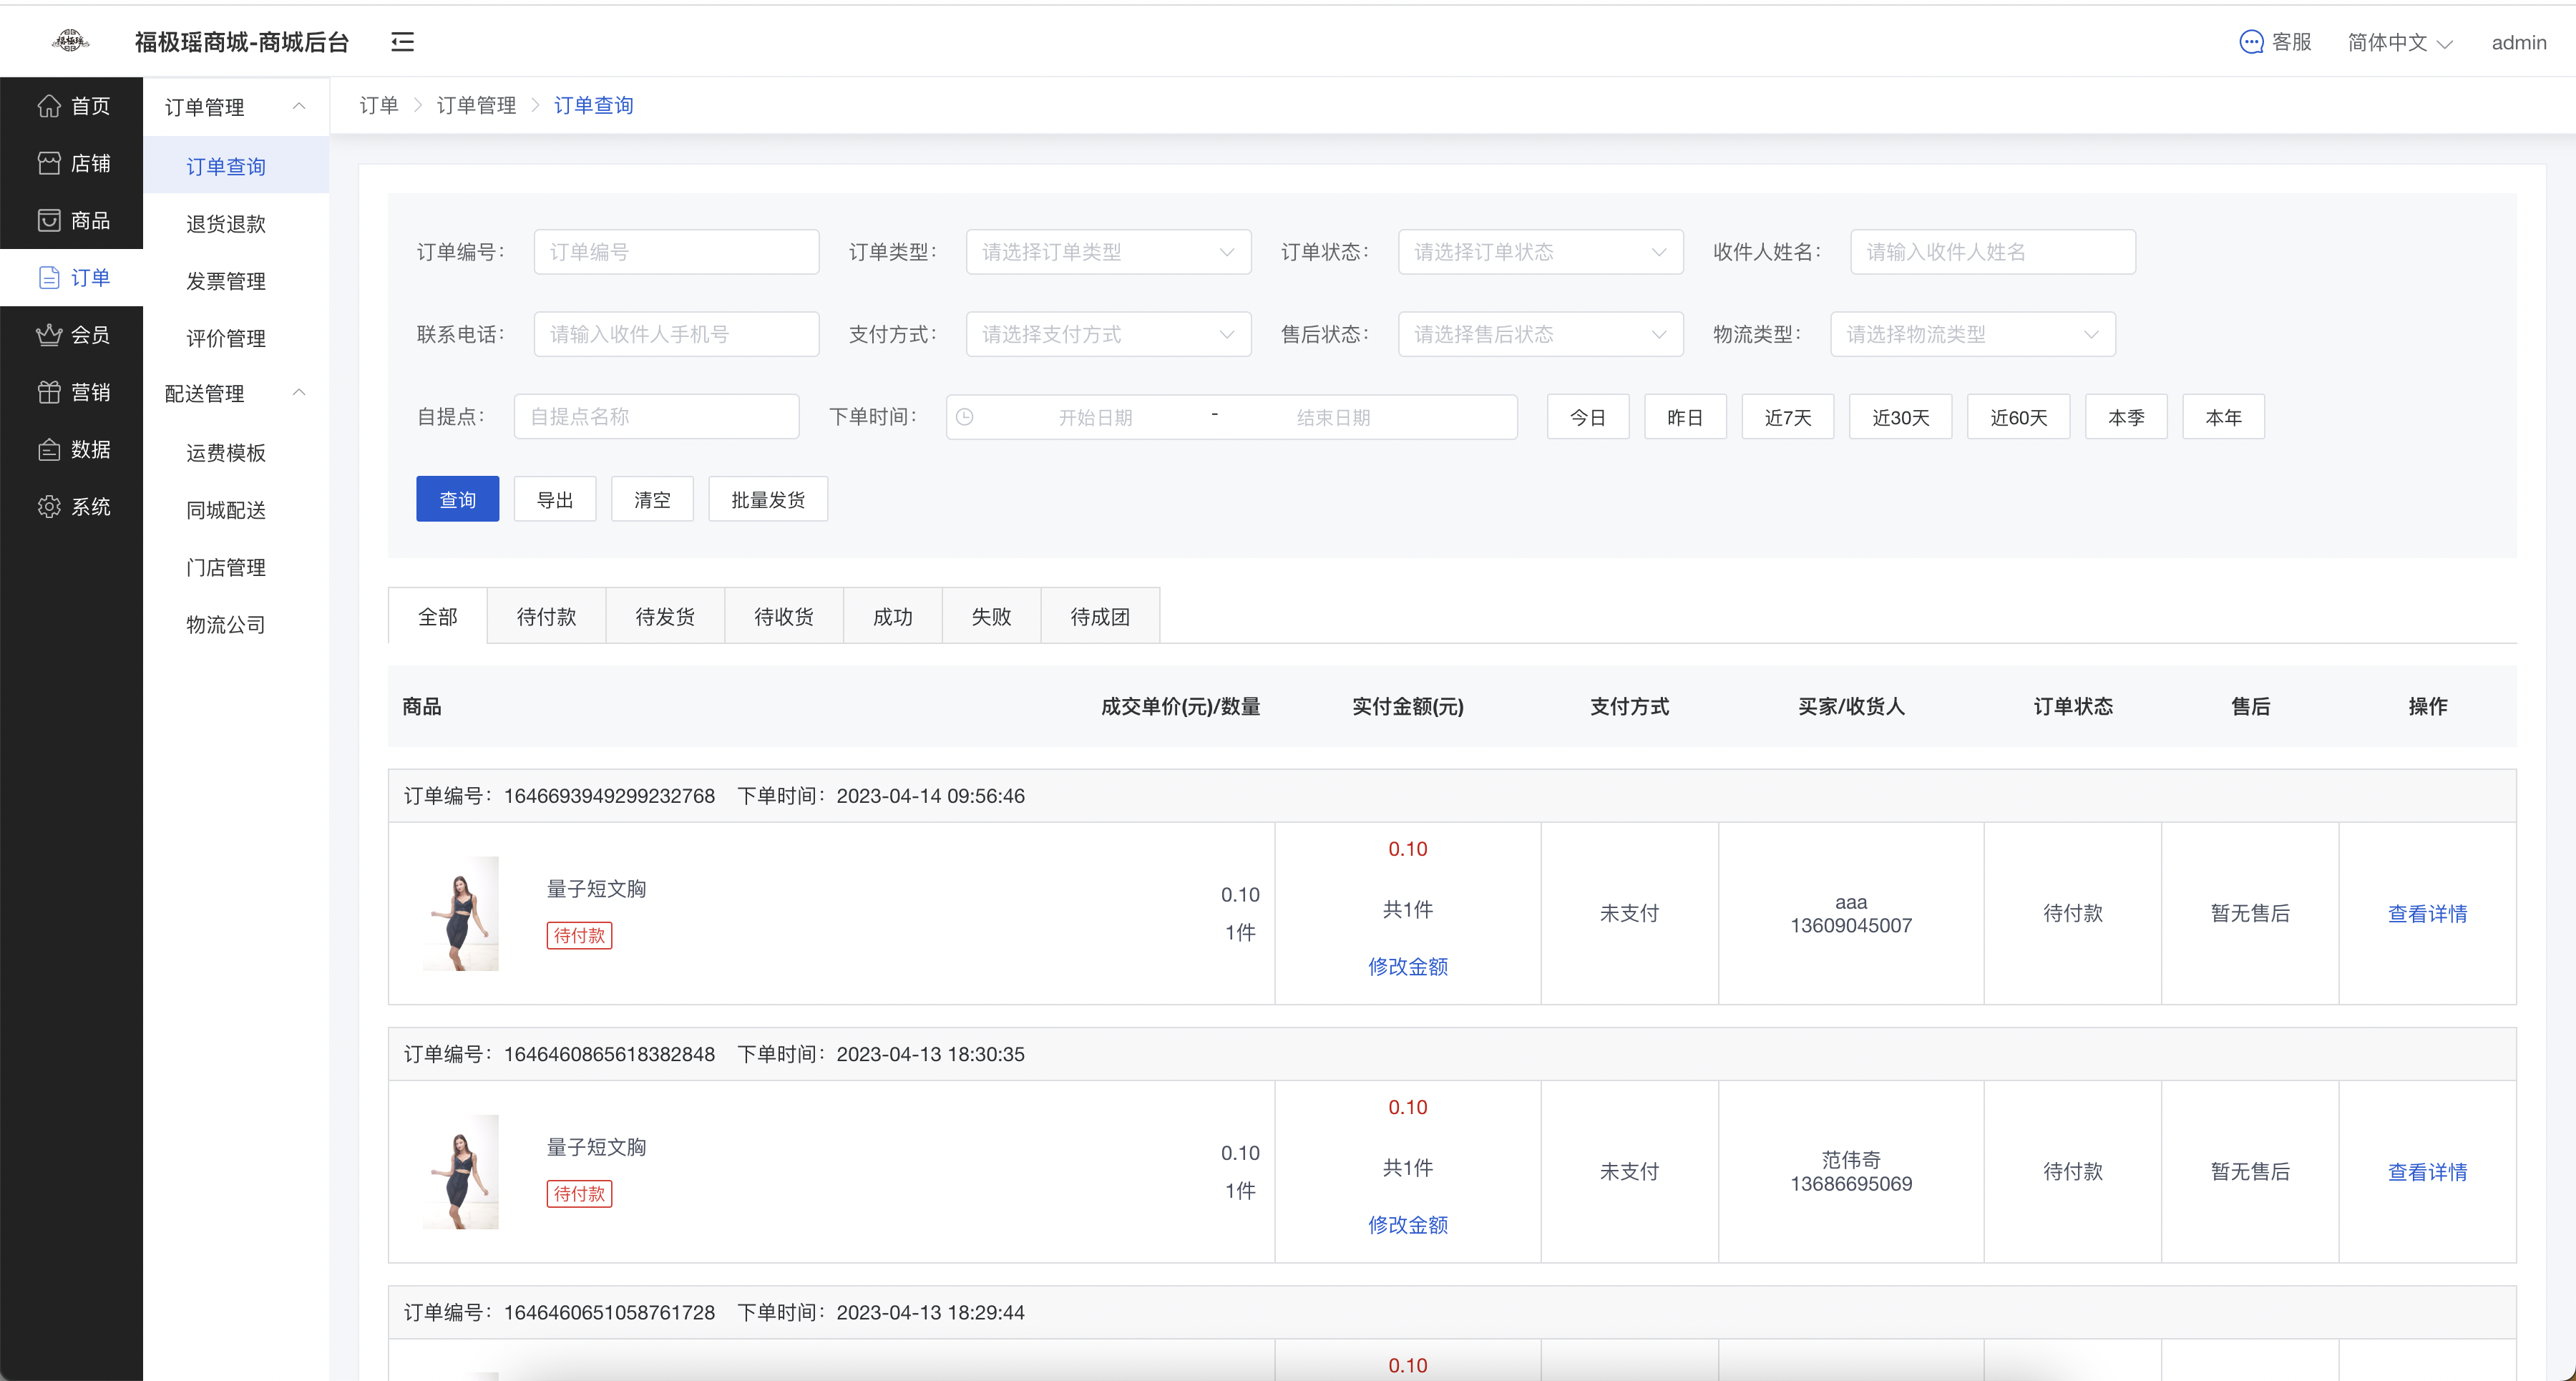Click 修改金额 for 范伟奇's order
Image resolution: width=2576 pixels, height=1381 pixels.
click(x=1408, y=1224)
